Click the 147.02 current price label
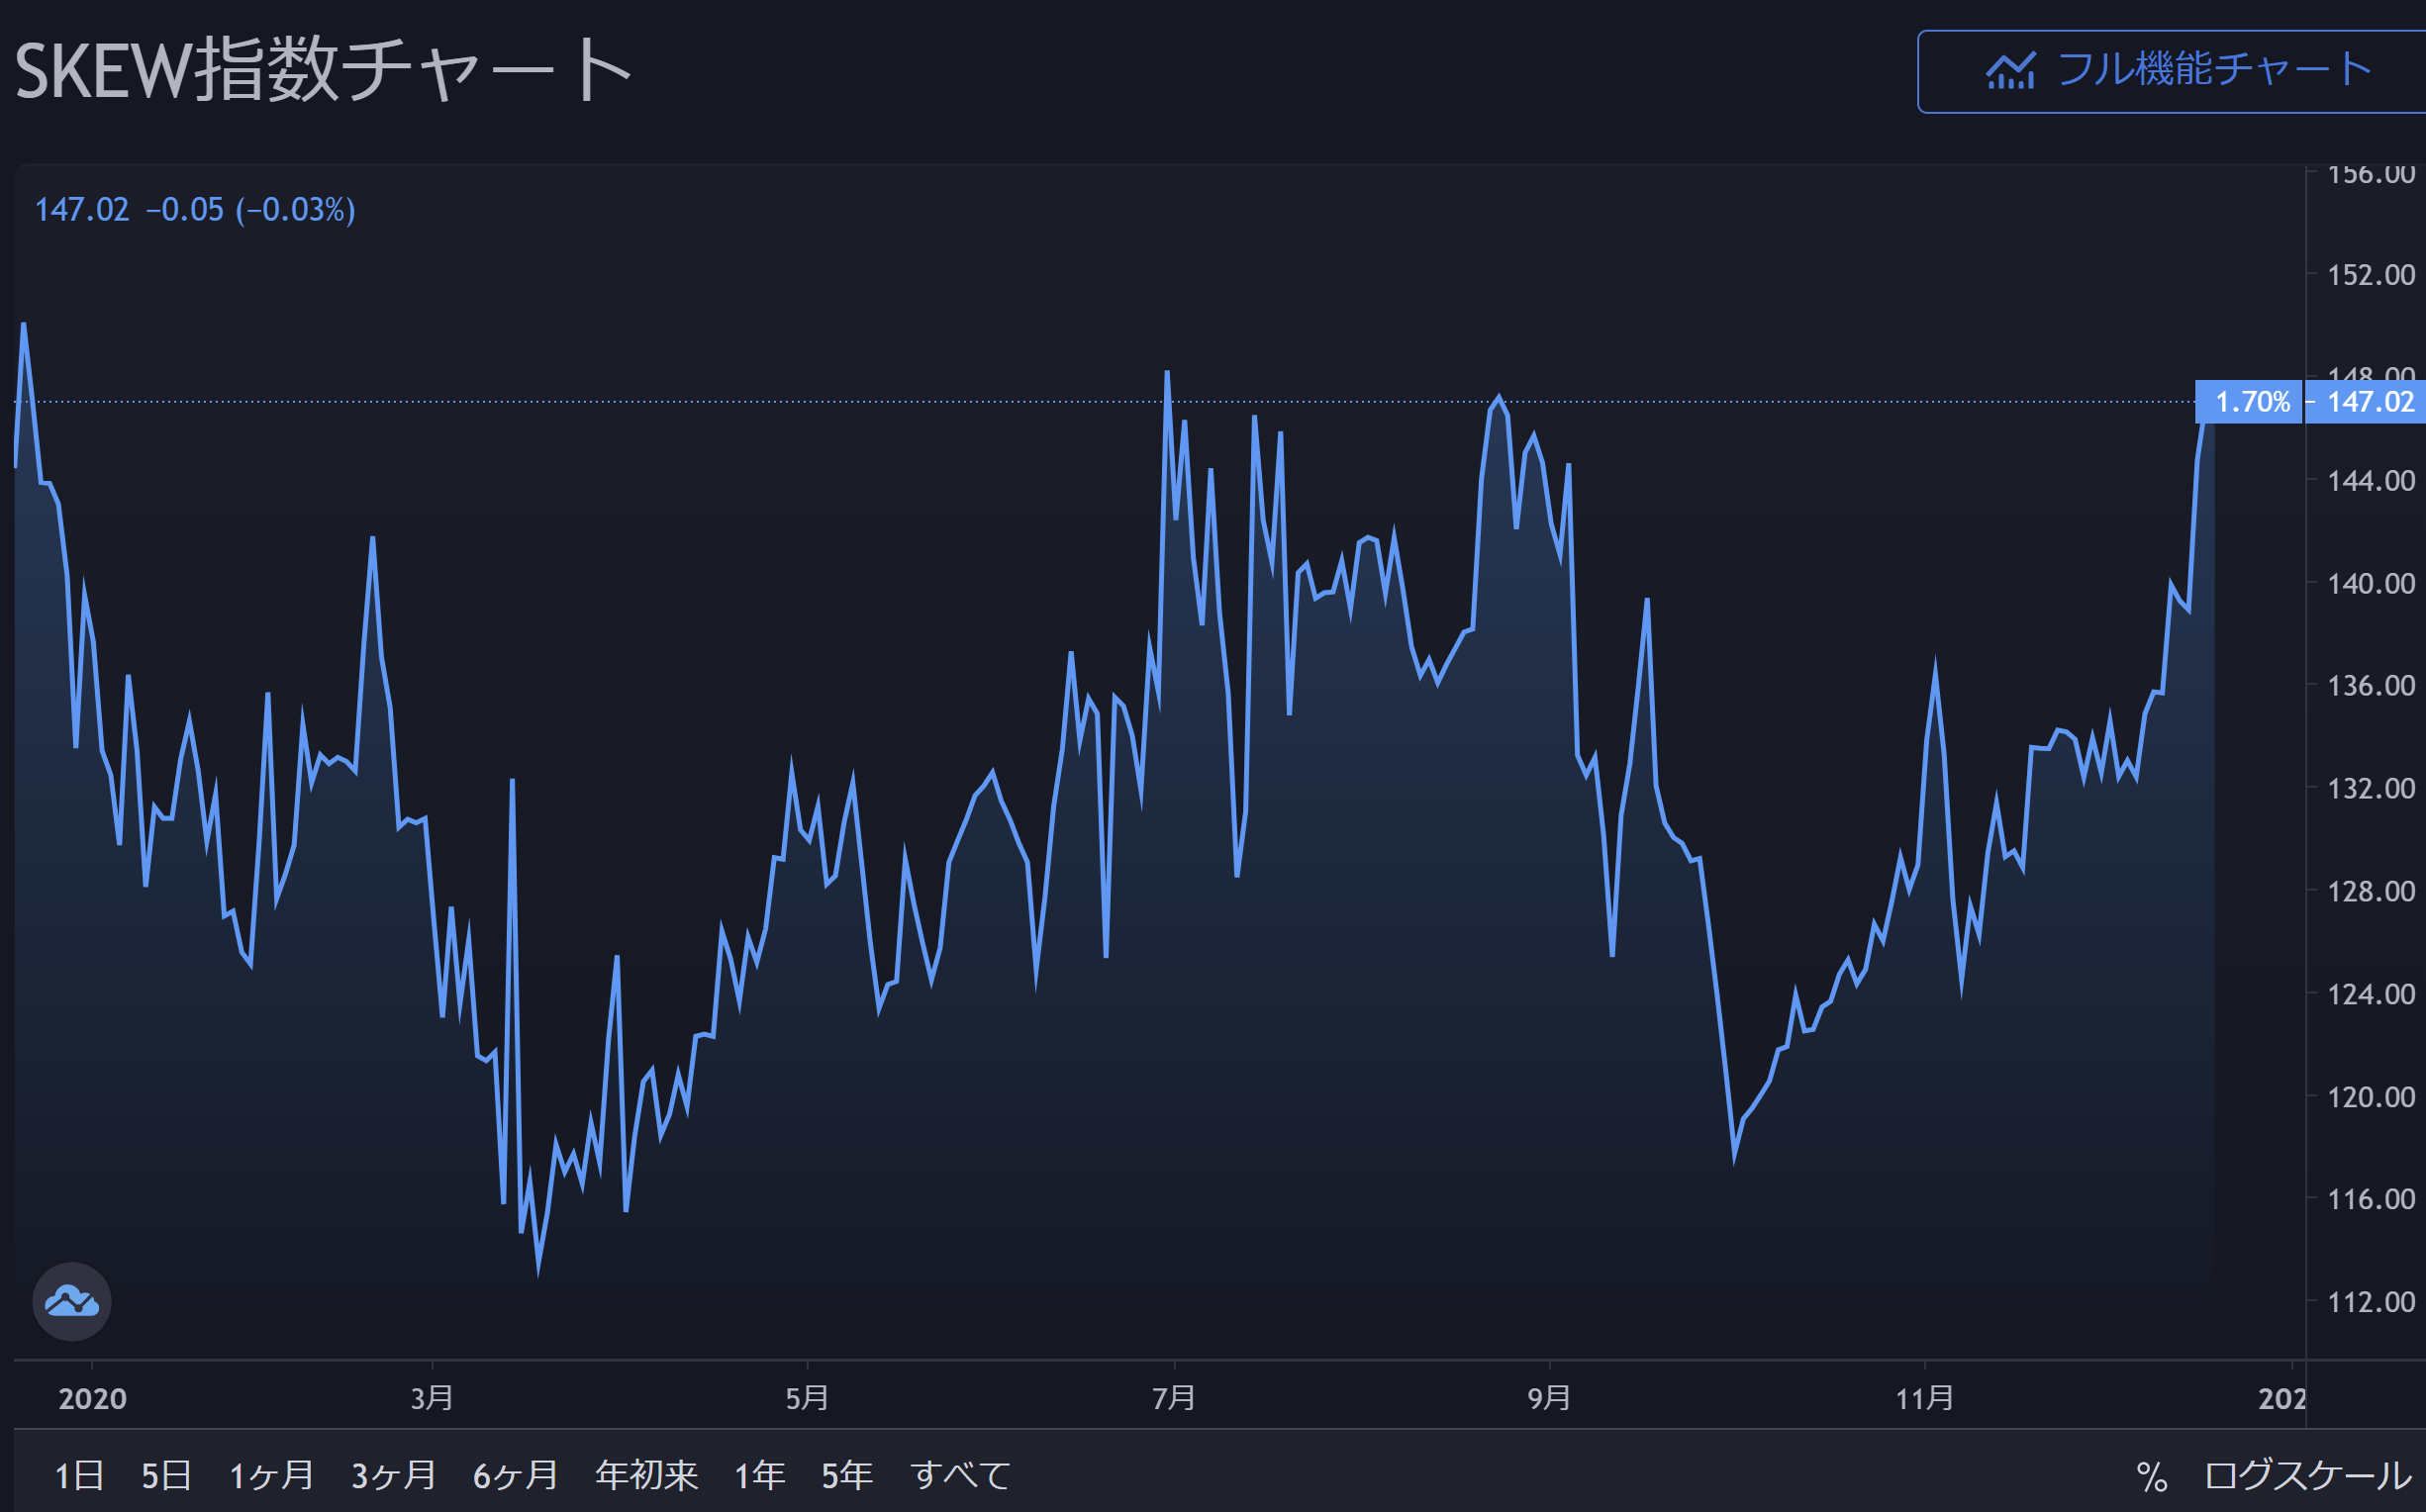 pyautogui.click(x=2370, y=402)
